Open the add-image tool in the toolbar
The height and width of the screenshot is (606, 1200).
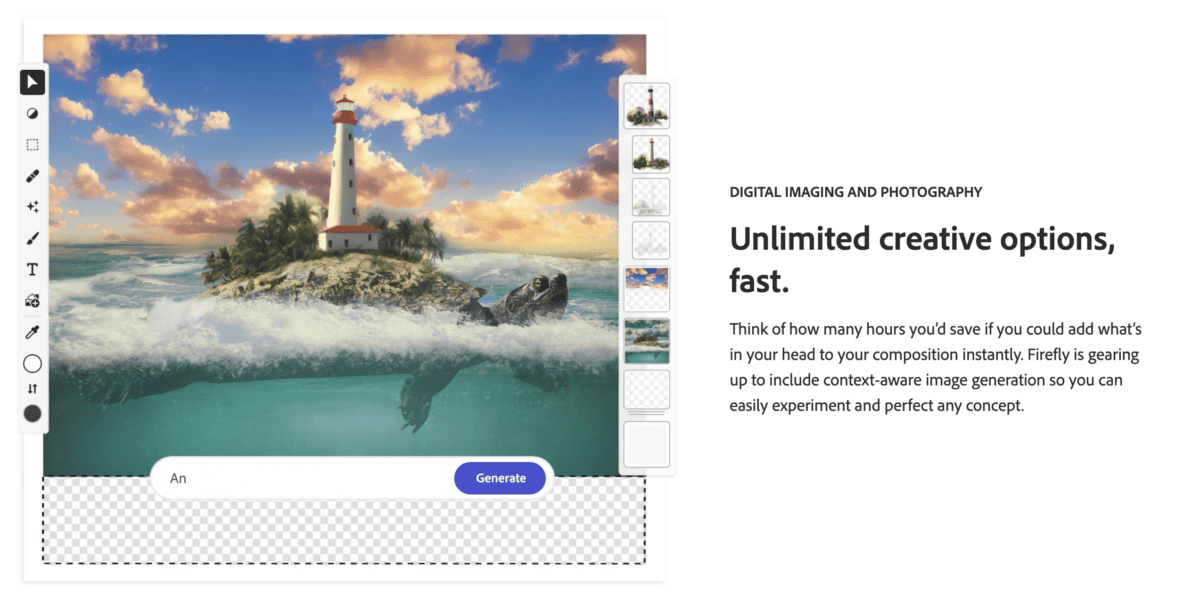(32, 300)
